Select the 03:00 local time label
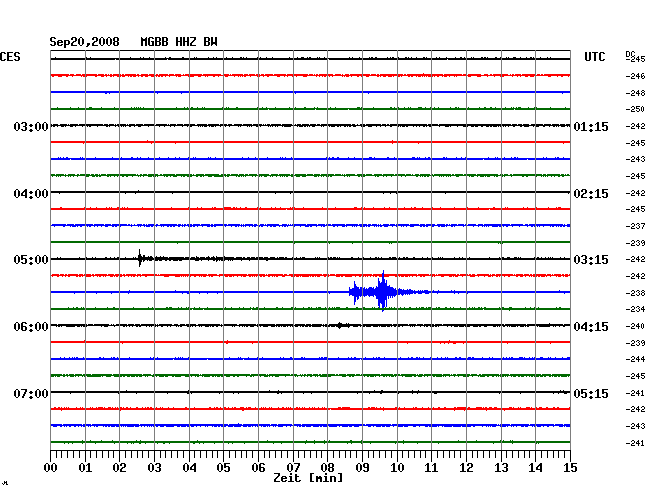Viewport: 650px width, 494px height. pyautogui.click(x=31, y=126)
